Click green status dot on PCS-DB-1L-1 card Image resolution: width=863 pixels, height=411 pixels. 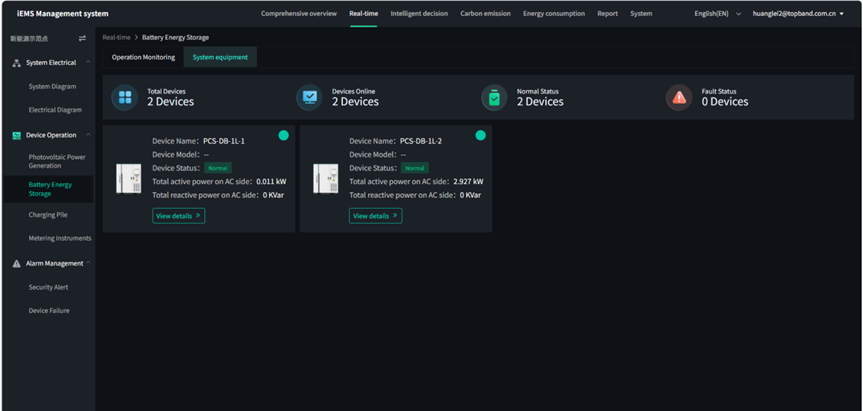[x=283, y=135]
